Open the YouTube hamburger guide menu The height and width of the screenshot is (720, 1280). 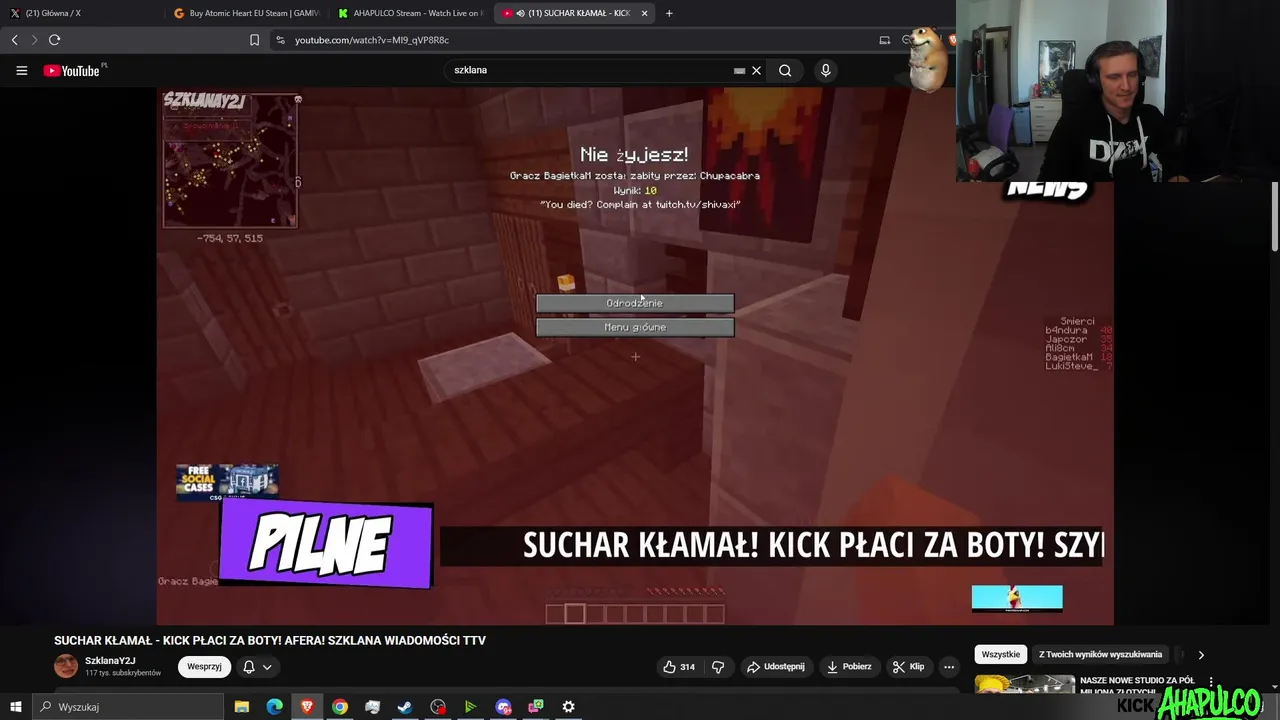(21, 70)
